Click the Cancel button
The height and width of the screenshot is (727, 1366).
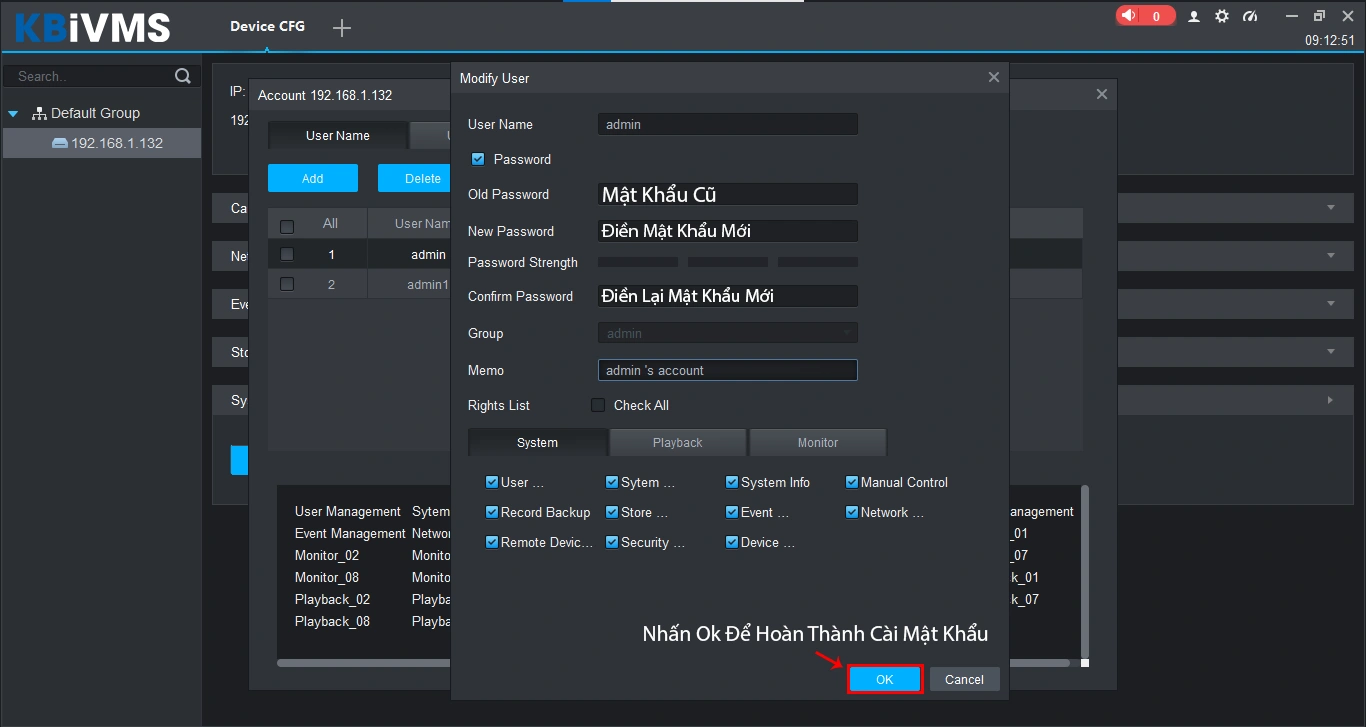(964, 679)
